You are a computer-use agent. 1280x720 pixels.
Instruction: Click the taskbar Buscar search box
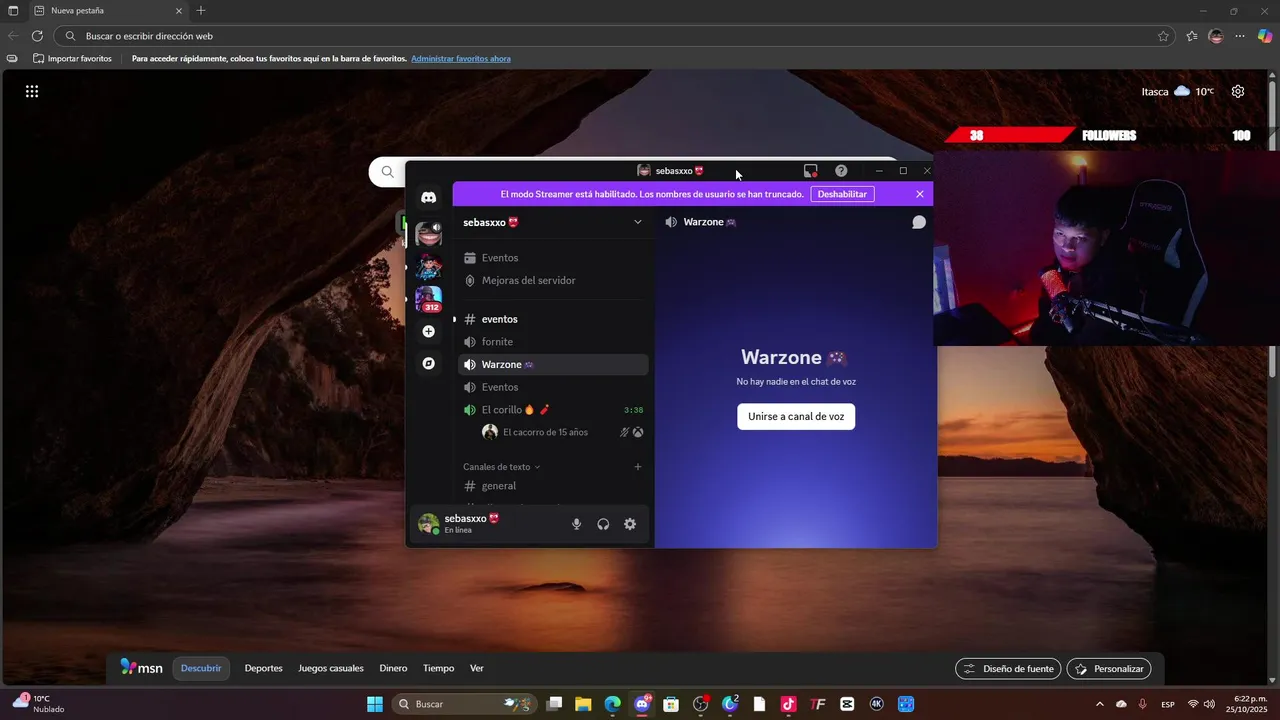(465, 704)
